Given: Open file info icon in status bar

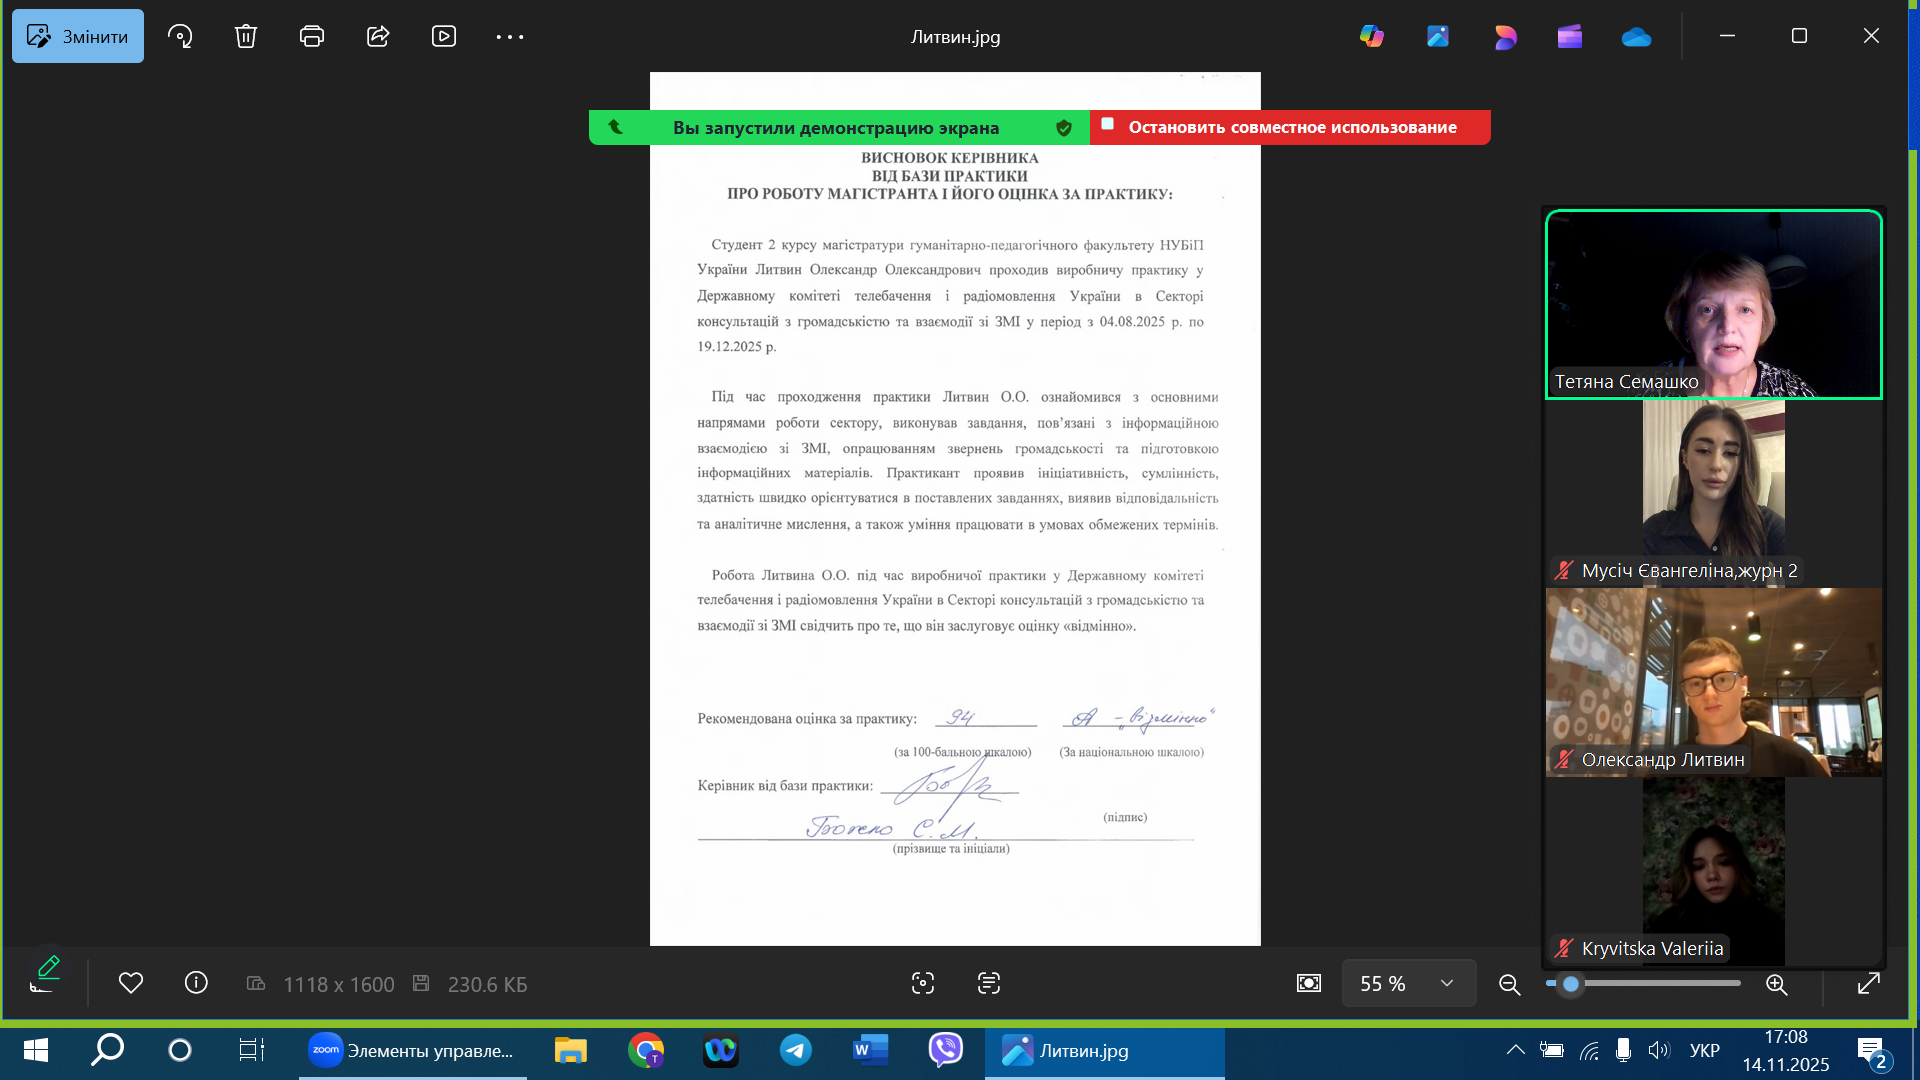Looking at the screenshot, I should pyautogui.click(x=196, y=983).
